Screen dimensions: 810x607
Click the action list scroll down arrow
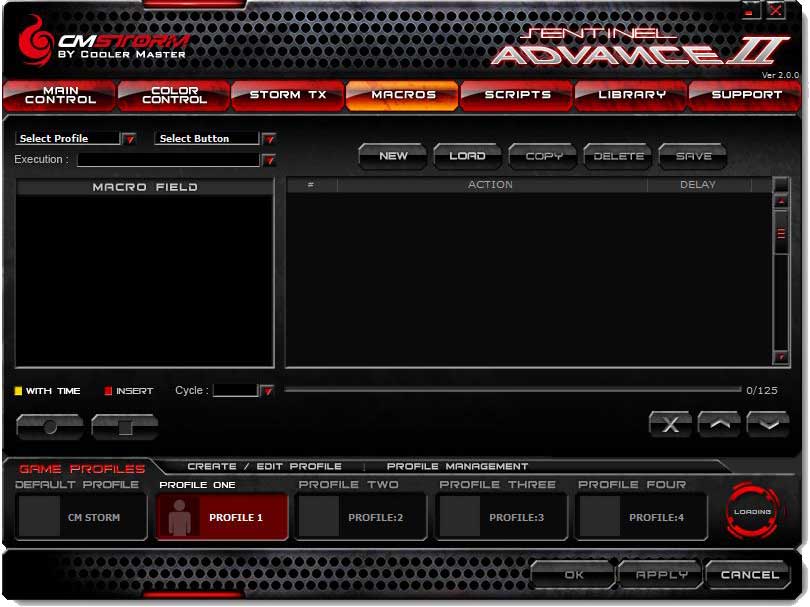click(781, 357)
